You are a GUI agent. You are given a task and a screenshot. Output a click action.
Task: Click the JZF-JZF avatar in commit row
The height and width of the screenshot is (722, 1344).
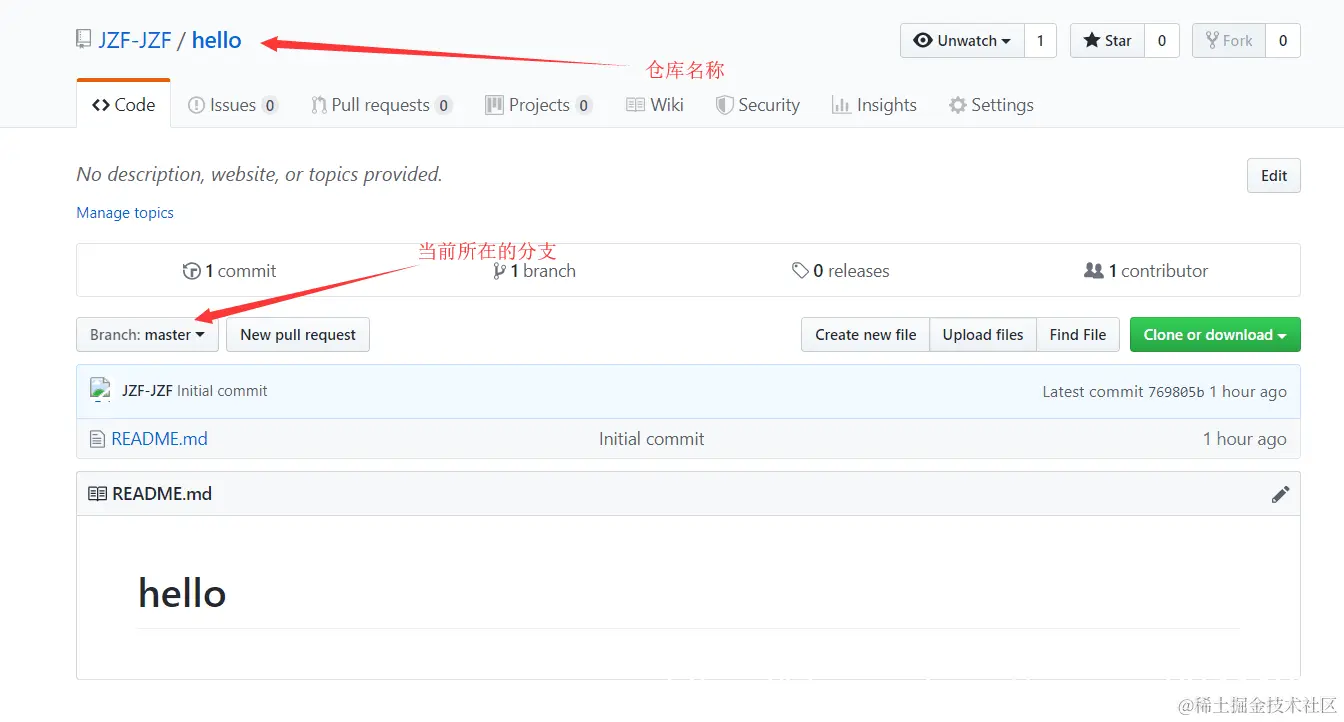(100, 390)
